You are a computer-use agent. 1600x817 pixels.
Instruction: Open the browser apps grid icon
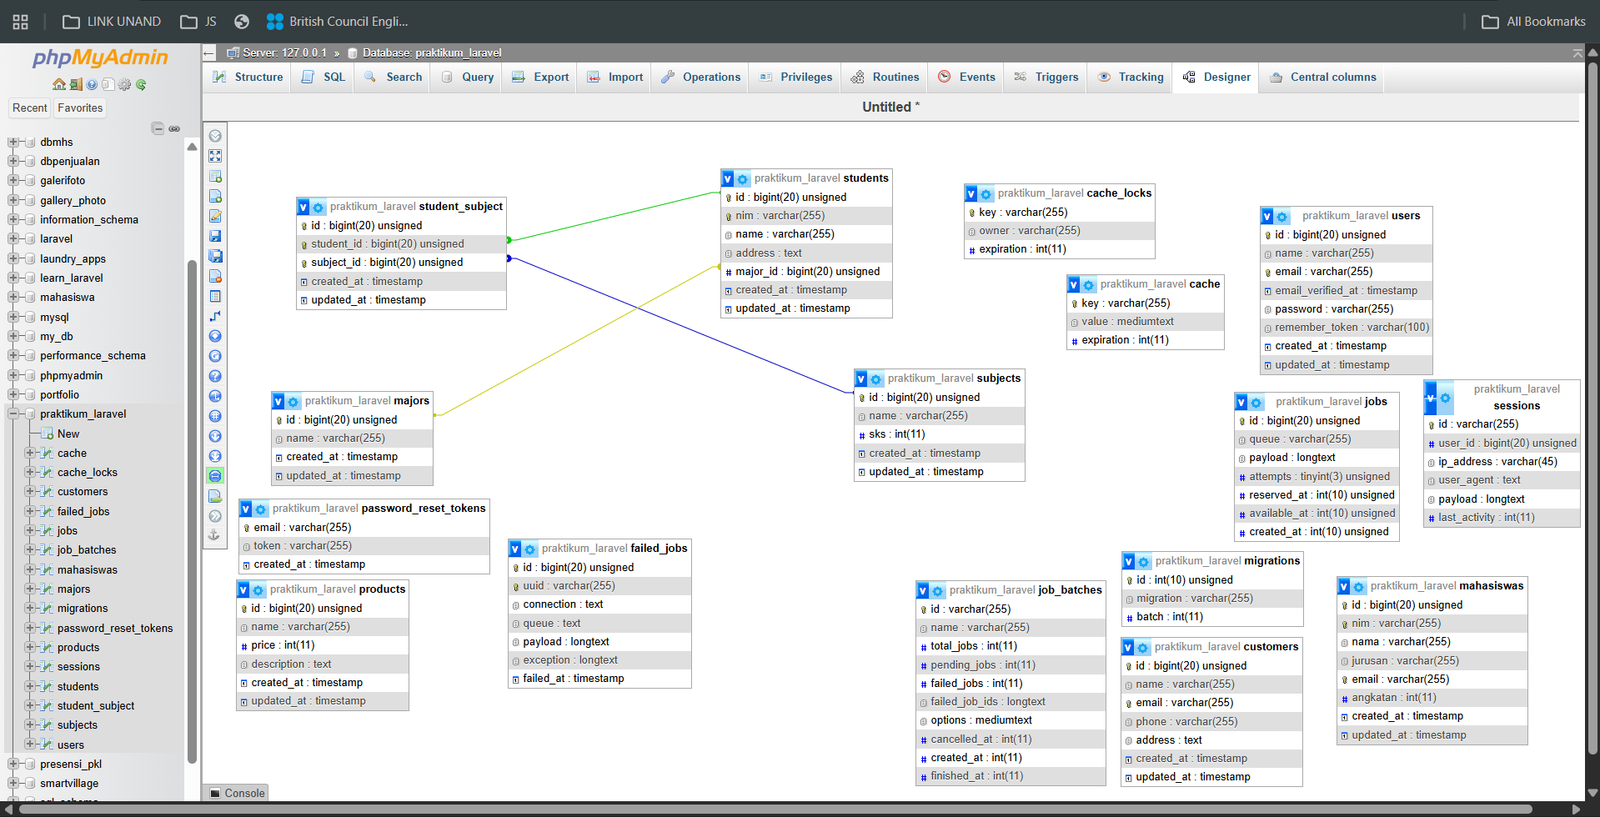tap(20, 21)
